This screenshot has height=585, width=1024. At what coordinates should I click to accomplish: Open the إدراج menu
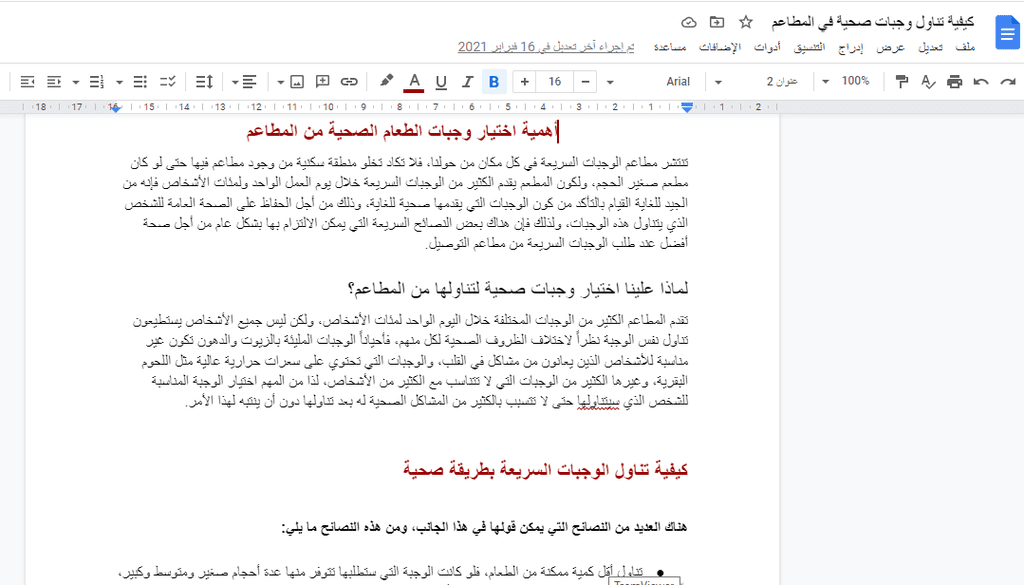[x=850, y=47]
